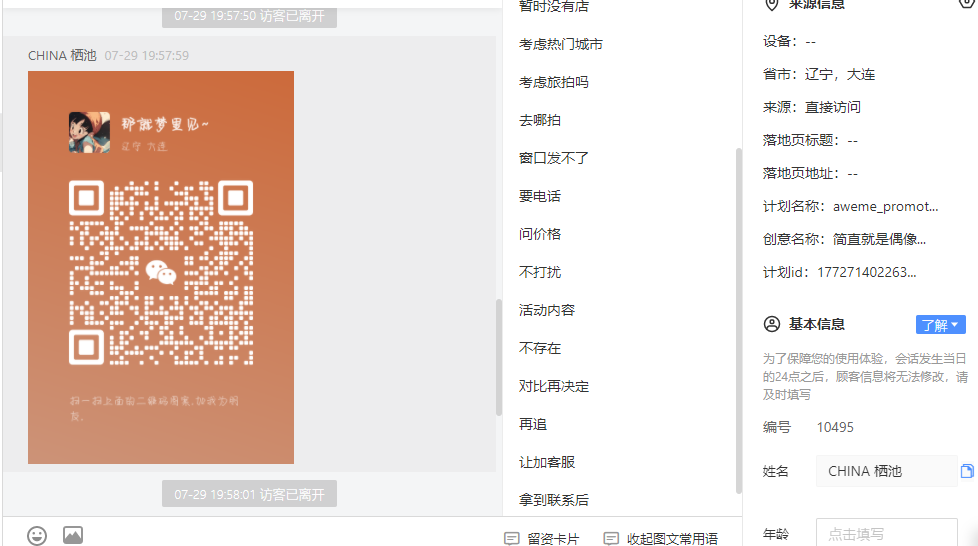Select the quick phrase 考虑旅拍吗
This screenshot has width=978, height=546.
(x=554, y=82)
